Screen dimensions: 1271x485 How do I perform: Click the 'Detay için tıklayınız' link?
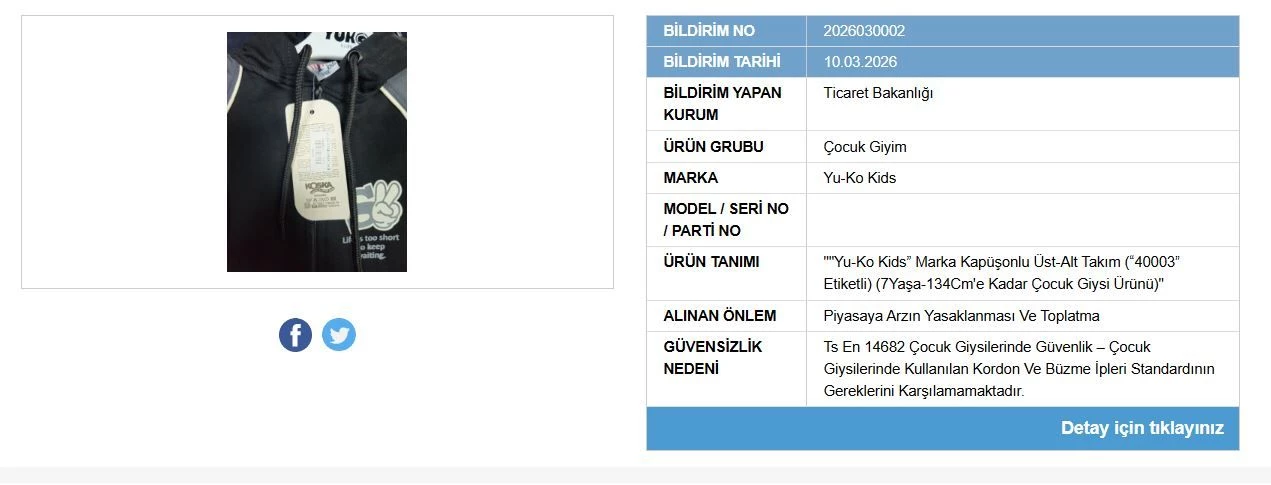1142,428
